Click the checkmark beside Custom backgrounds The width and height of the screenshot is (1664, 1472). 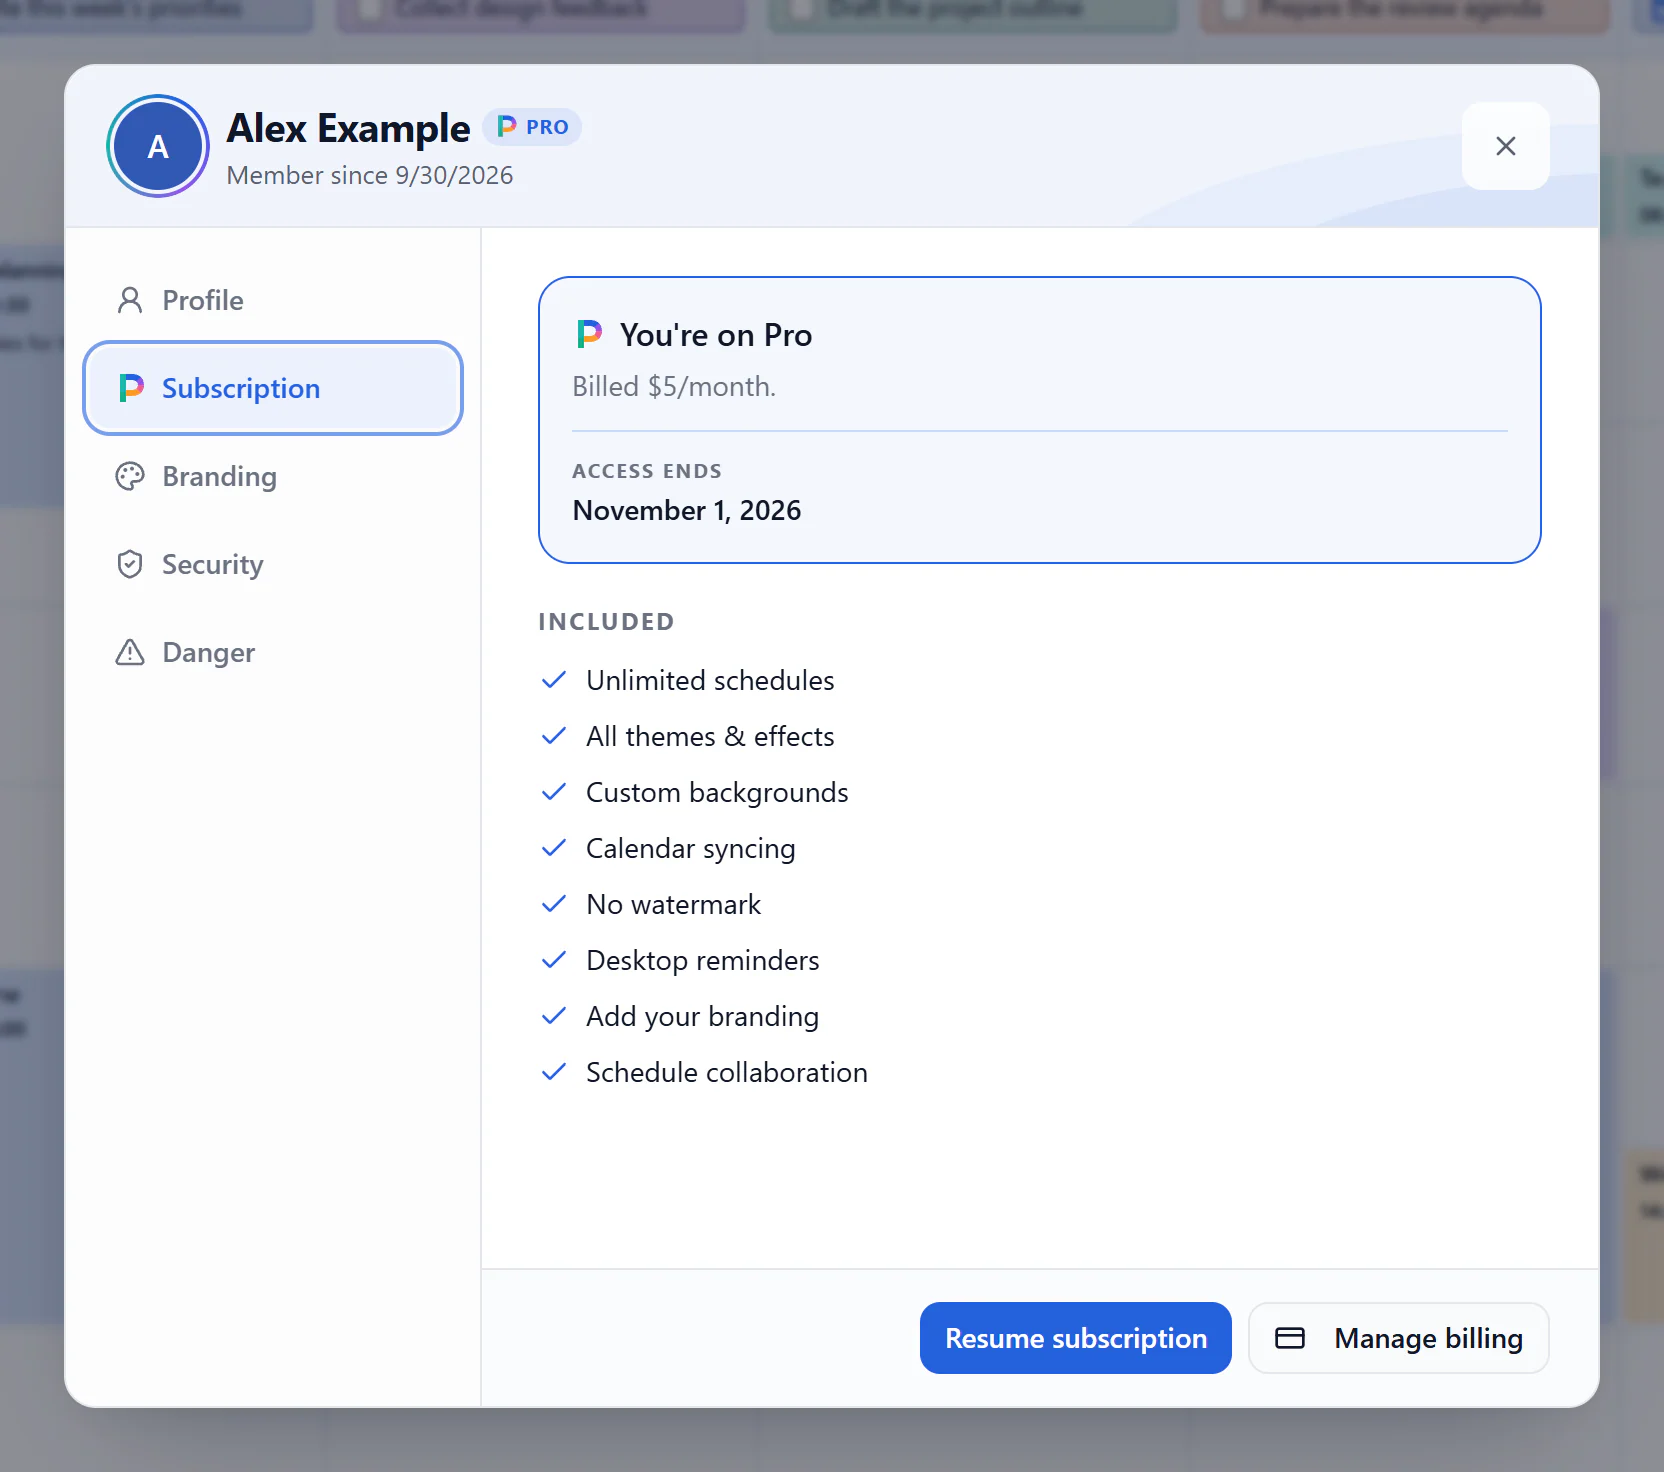554,792
